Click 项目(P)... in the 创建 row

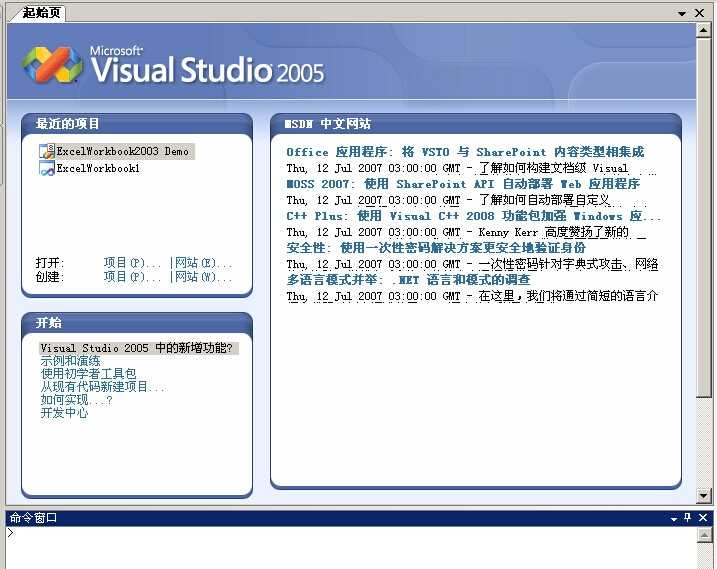[x=132, y=277]
